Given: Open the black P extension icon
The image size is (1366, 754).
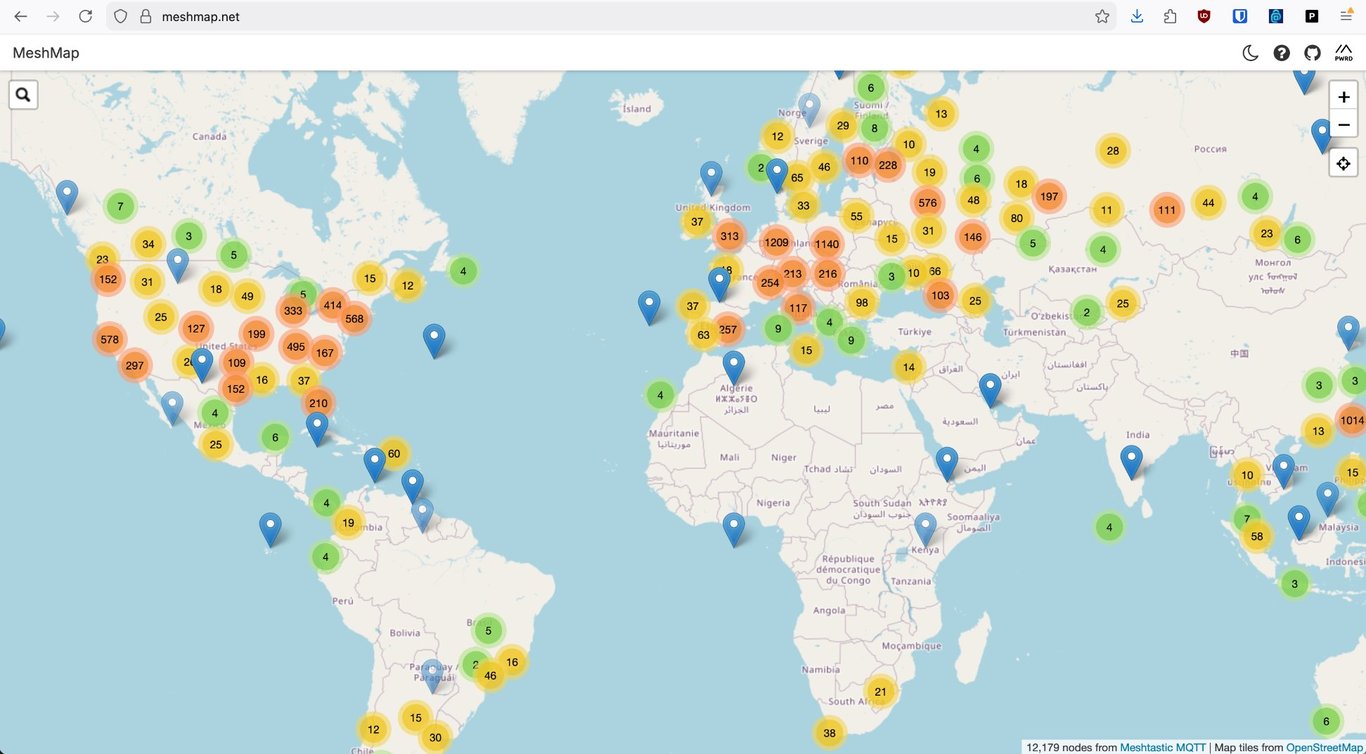Looking at the screenshot, I should pyautogui.click(x=1312, y=16).
